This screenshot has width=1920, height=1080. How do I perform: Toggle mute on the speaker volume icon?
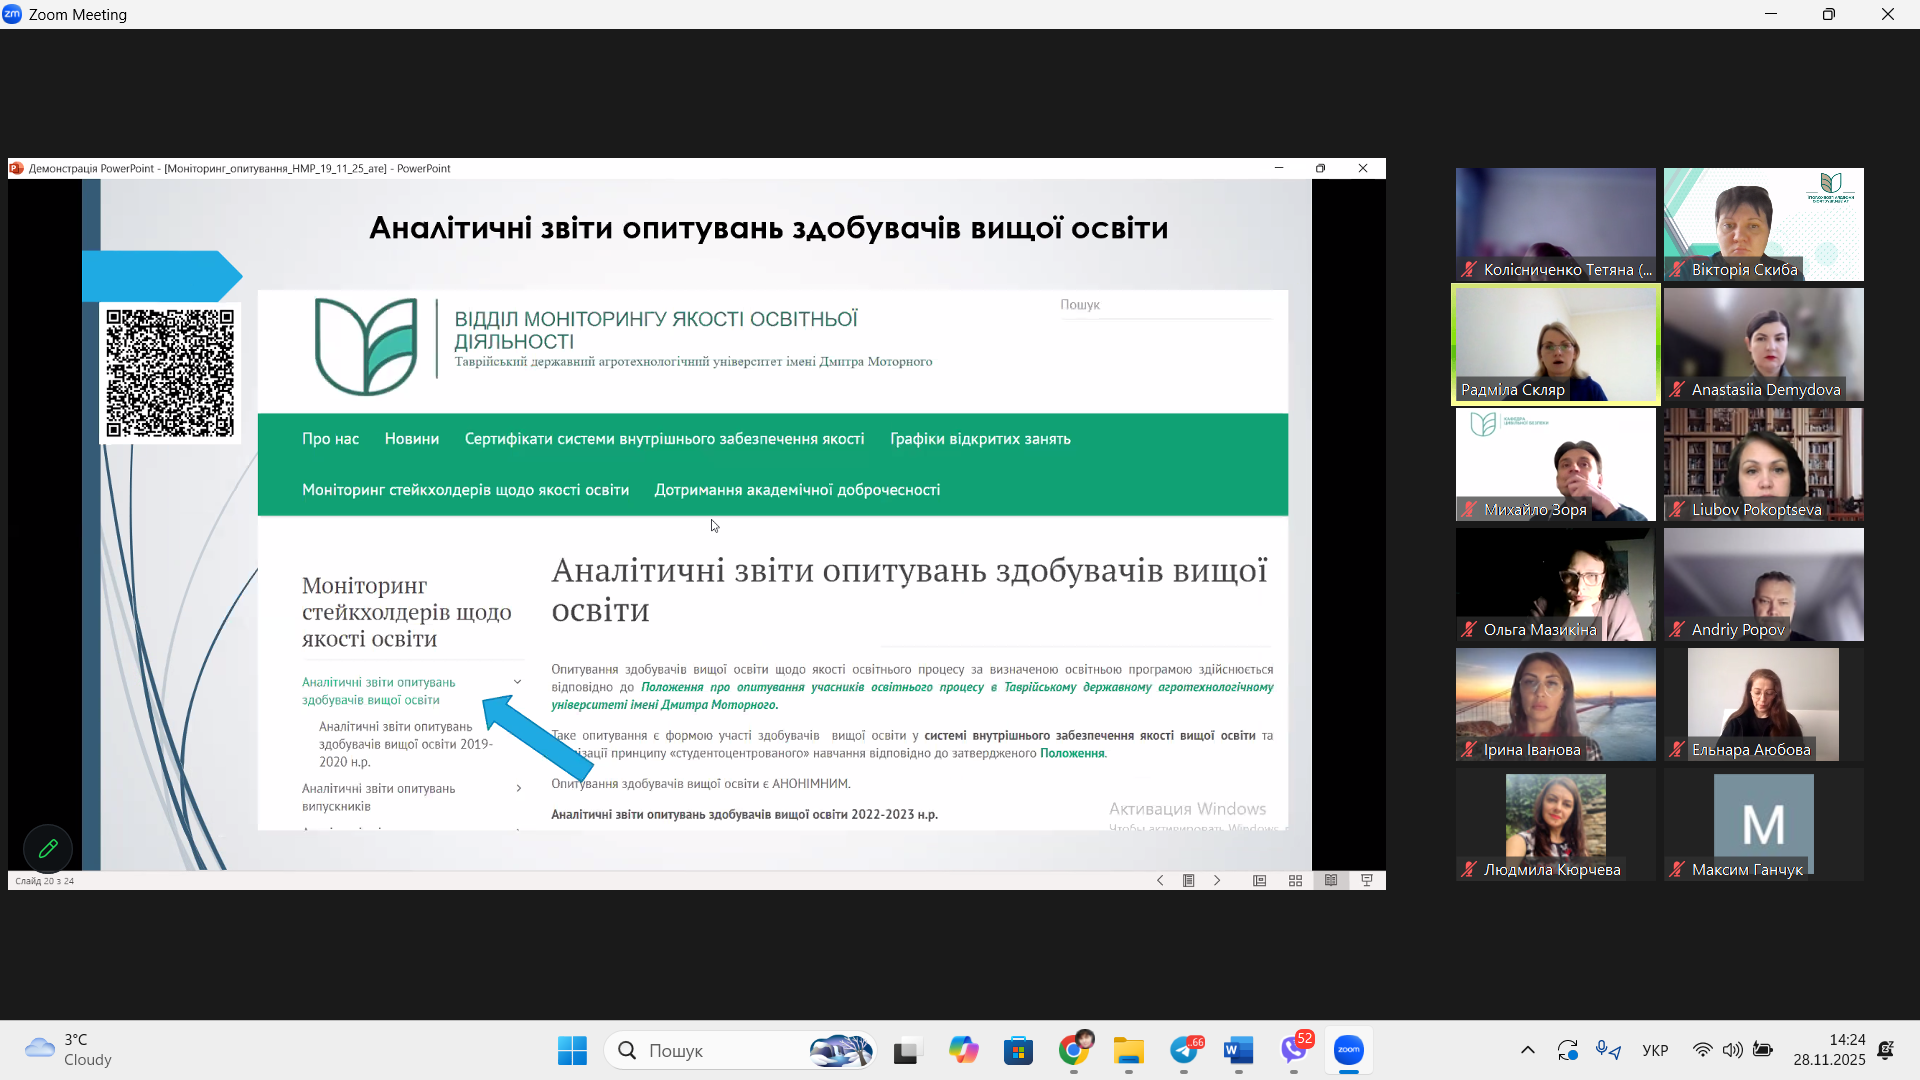pyautogui.click(x=1733, y=1050)
